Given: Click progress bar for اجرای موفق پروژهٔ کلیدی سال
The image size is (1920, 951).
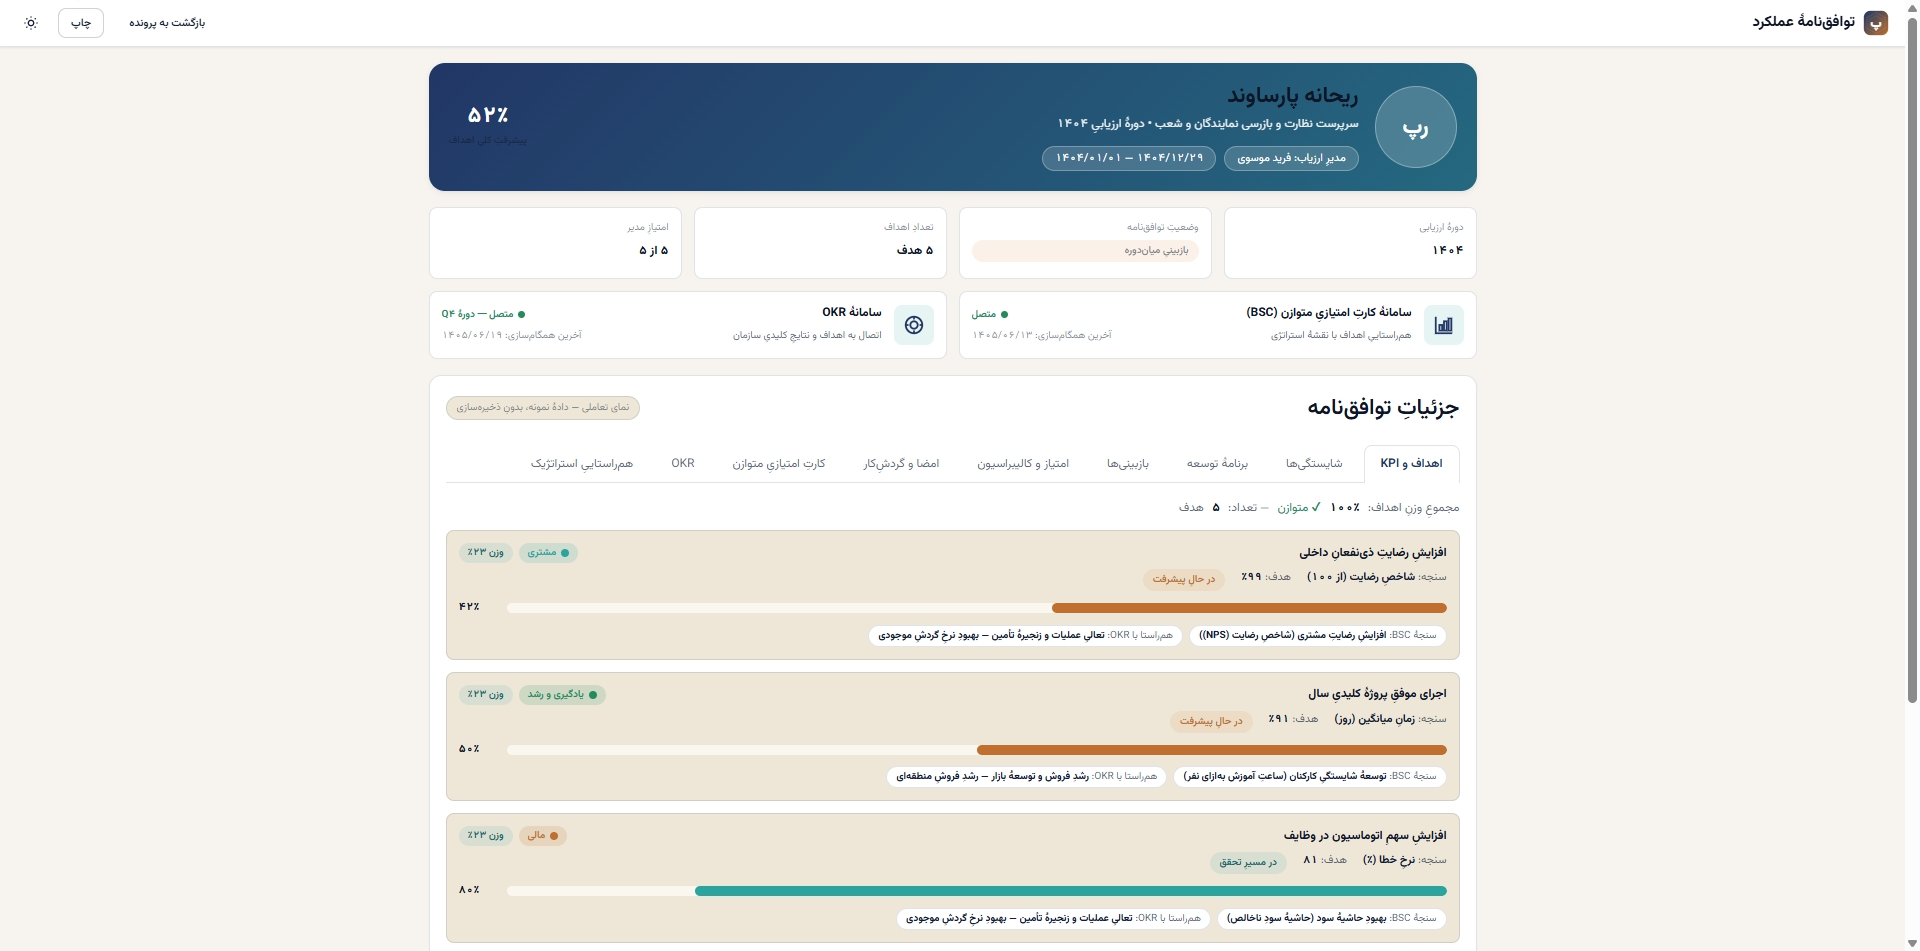Looking at the screenshot, I should point(977,750).
